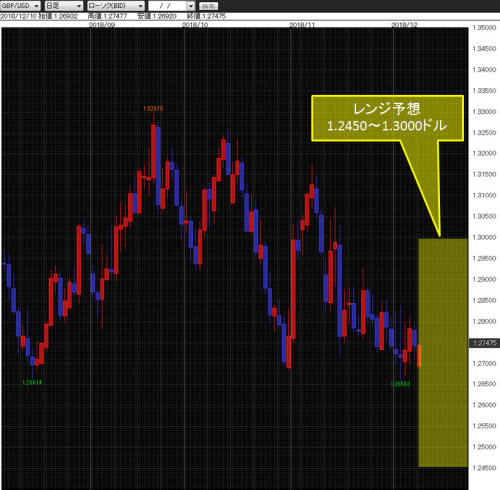Click the 1.32978 high price label
The image size is (500, 490).
[153, 109]
